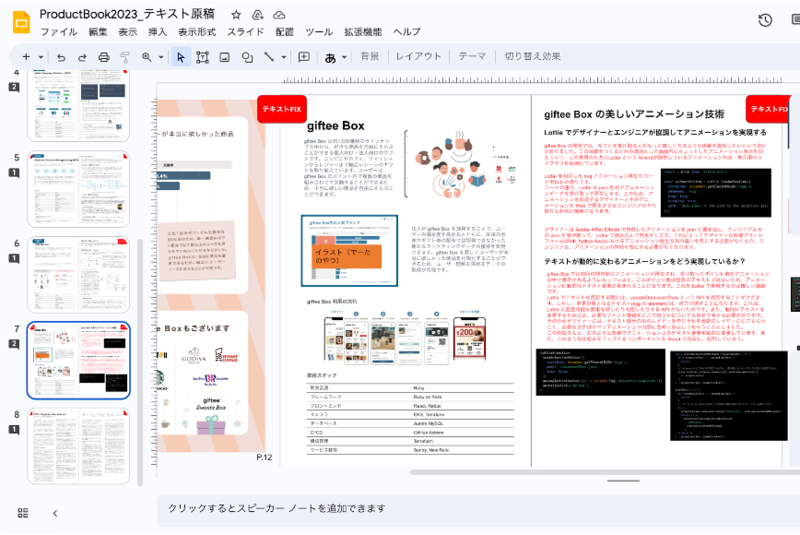Viewport: 800px width, 535px height.
Task: Open the ファイル menu
Action: coord(59,32)
